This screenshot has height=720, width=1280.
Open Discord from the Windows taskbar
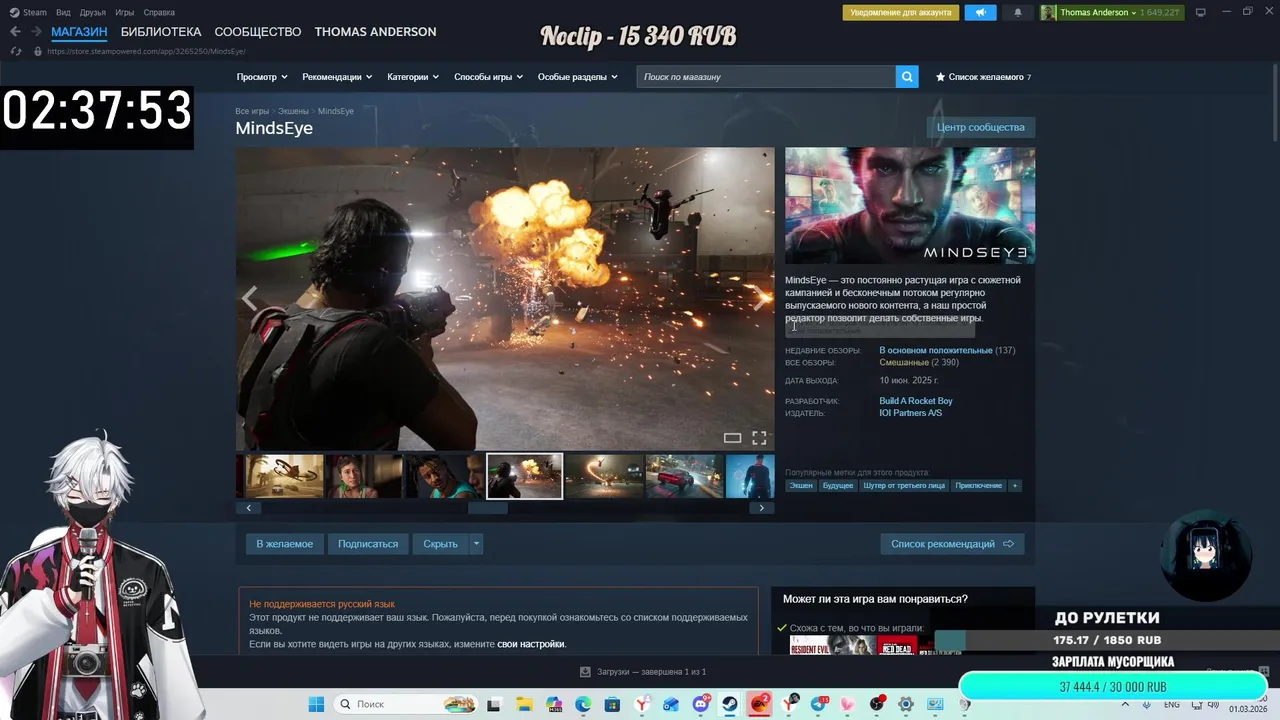coord(701,704)
